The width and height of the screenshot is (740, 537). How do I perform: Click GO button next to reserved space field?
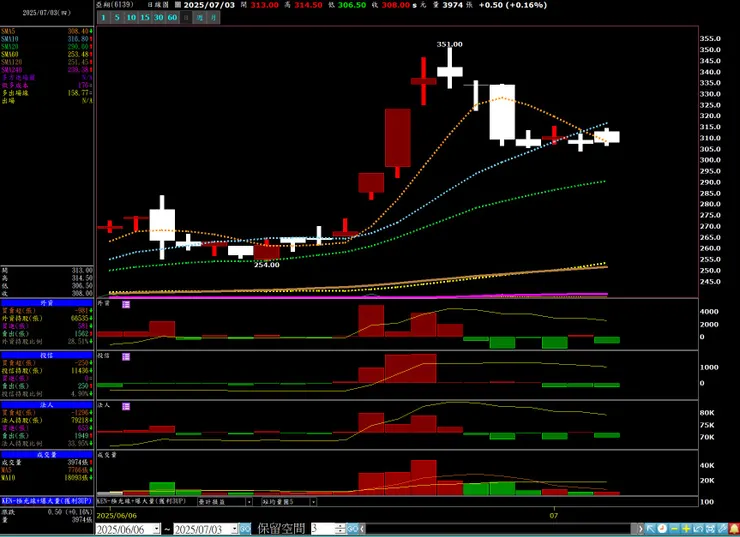pos(352,529)
